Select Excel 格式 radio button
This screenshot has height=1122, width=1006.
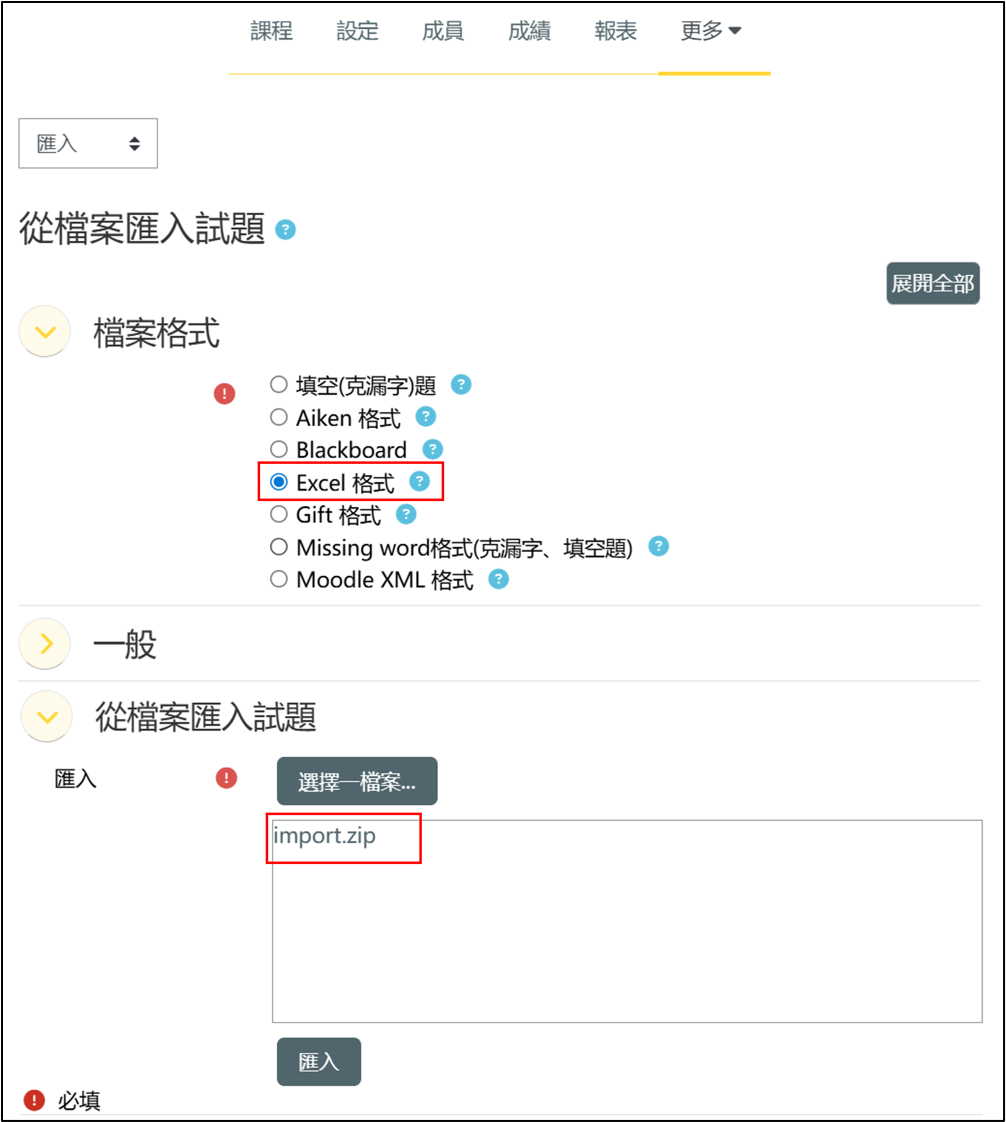tap(278, 482)
